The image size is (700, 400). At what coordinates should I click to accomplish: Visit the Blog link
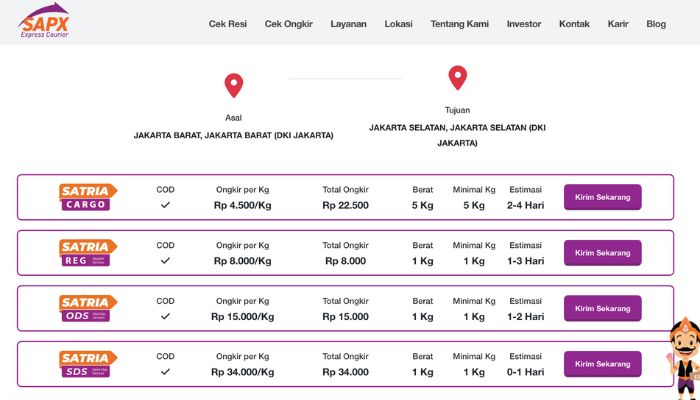(x=656, y=24)
